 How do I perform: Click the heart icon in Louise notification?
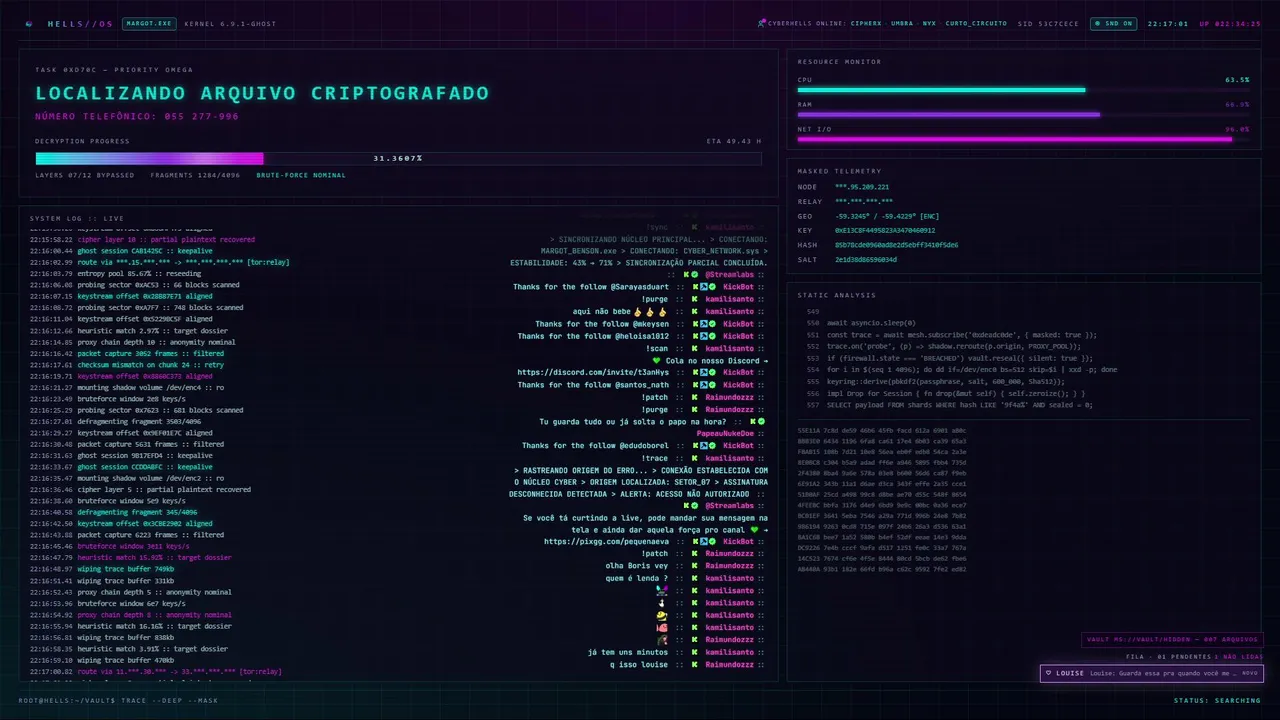[x=1048, y=673]
